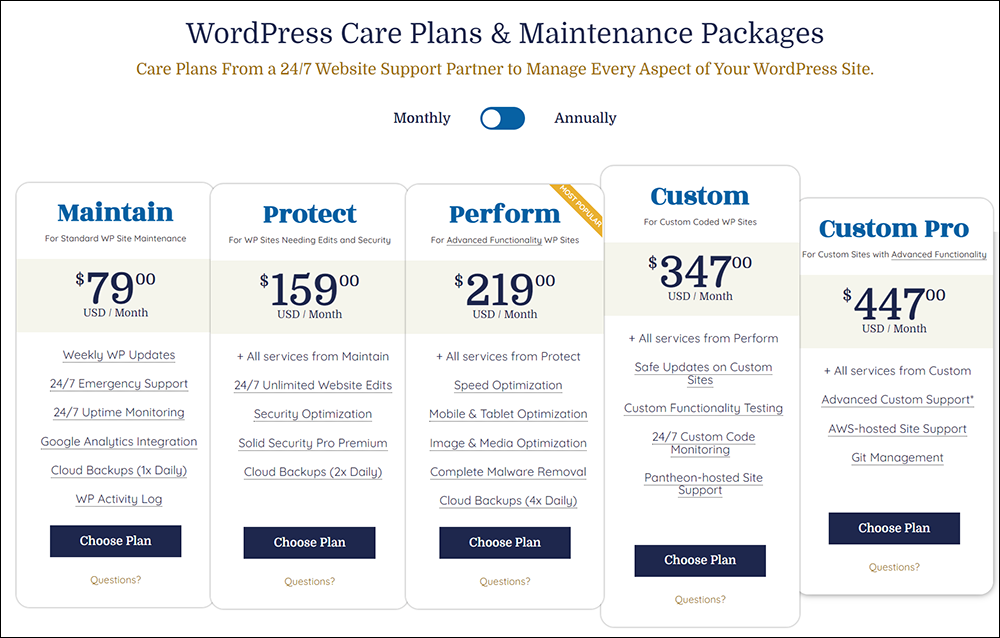1000x638 pixels.
Task: Click Questions? under the Maintain plan
Action: coord(115,579)
